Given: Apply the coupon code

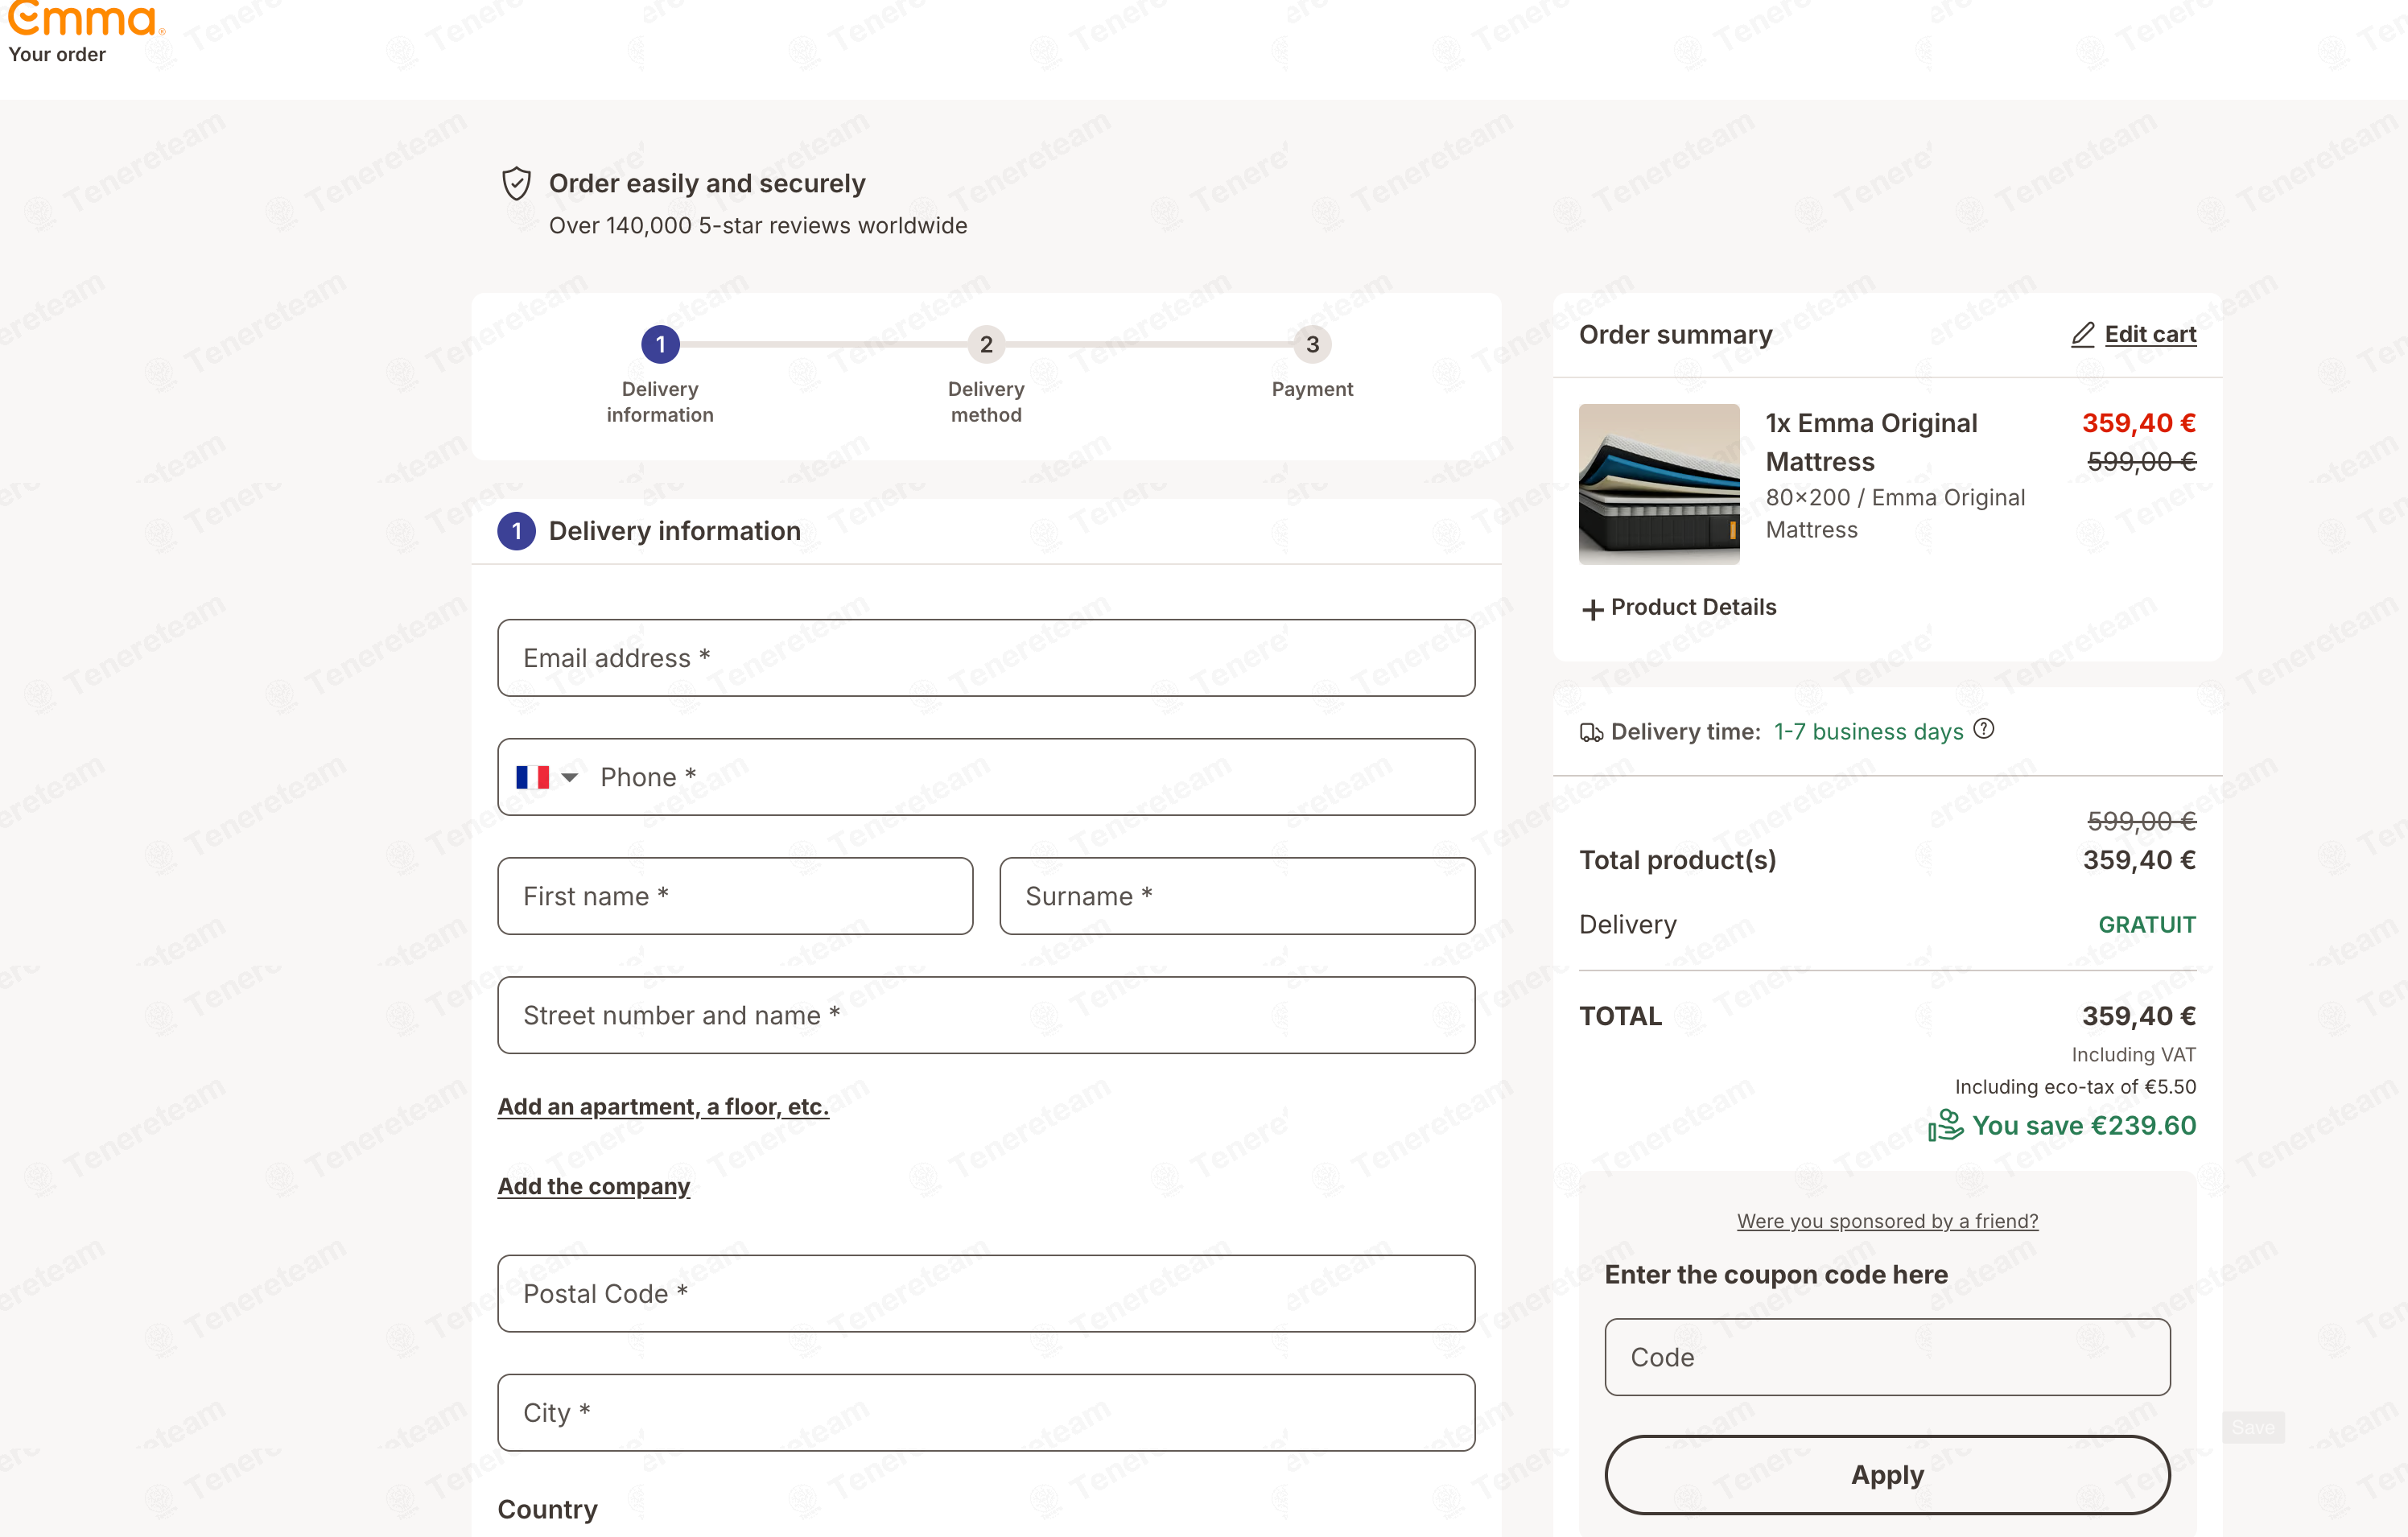Looking at the screenshot, I should pyautogui.click(x=1887, y=1474).
